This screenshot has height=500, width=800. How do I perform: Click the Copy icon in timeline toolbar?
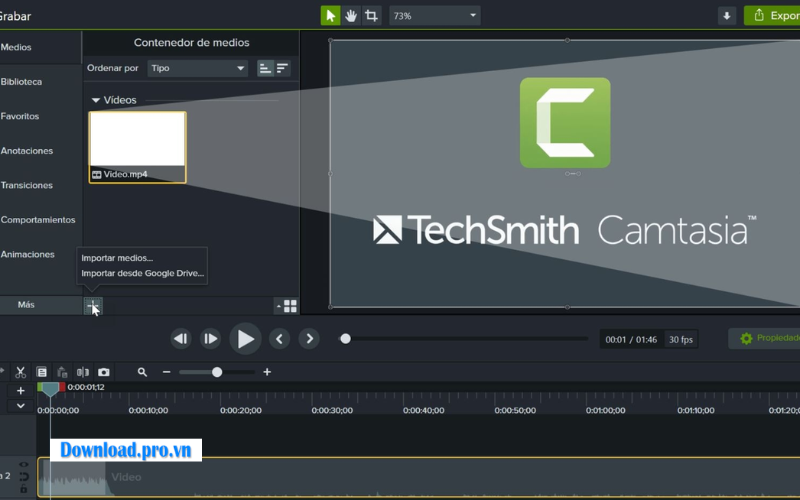click(42, 372)
